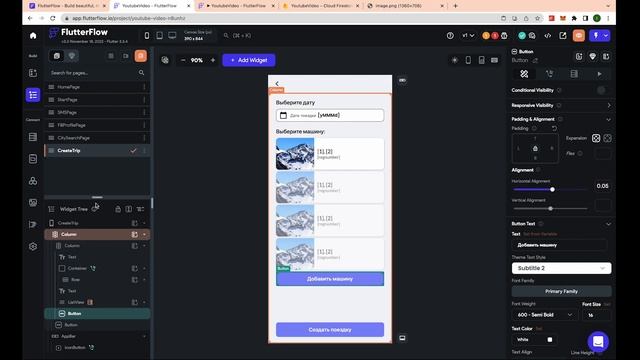640x360 pixels.
Task: Select the Button row highlighted in Widget Tree
Action: [x=97, y=313]
